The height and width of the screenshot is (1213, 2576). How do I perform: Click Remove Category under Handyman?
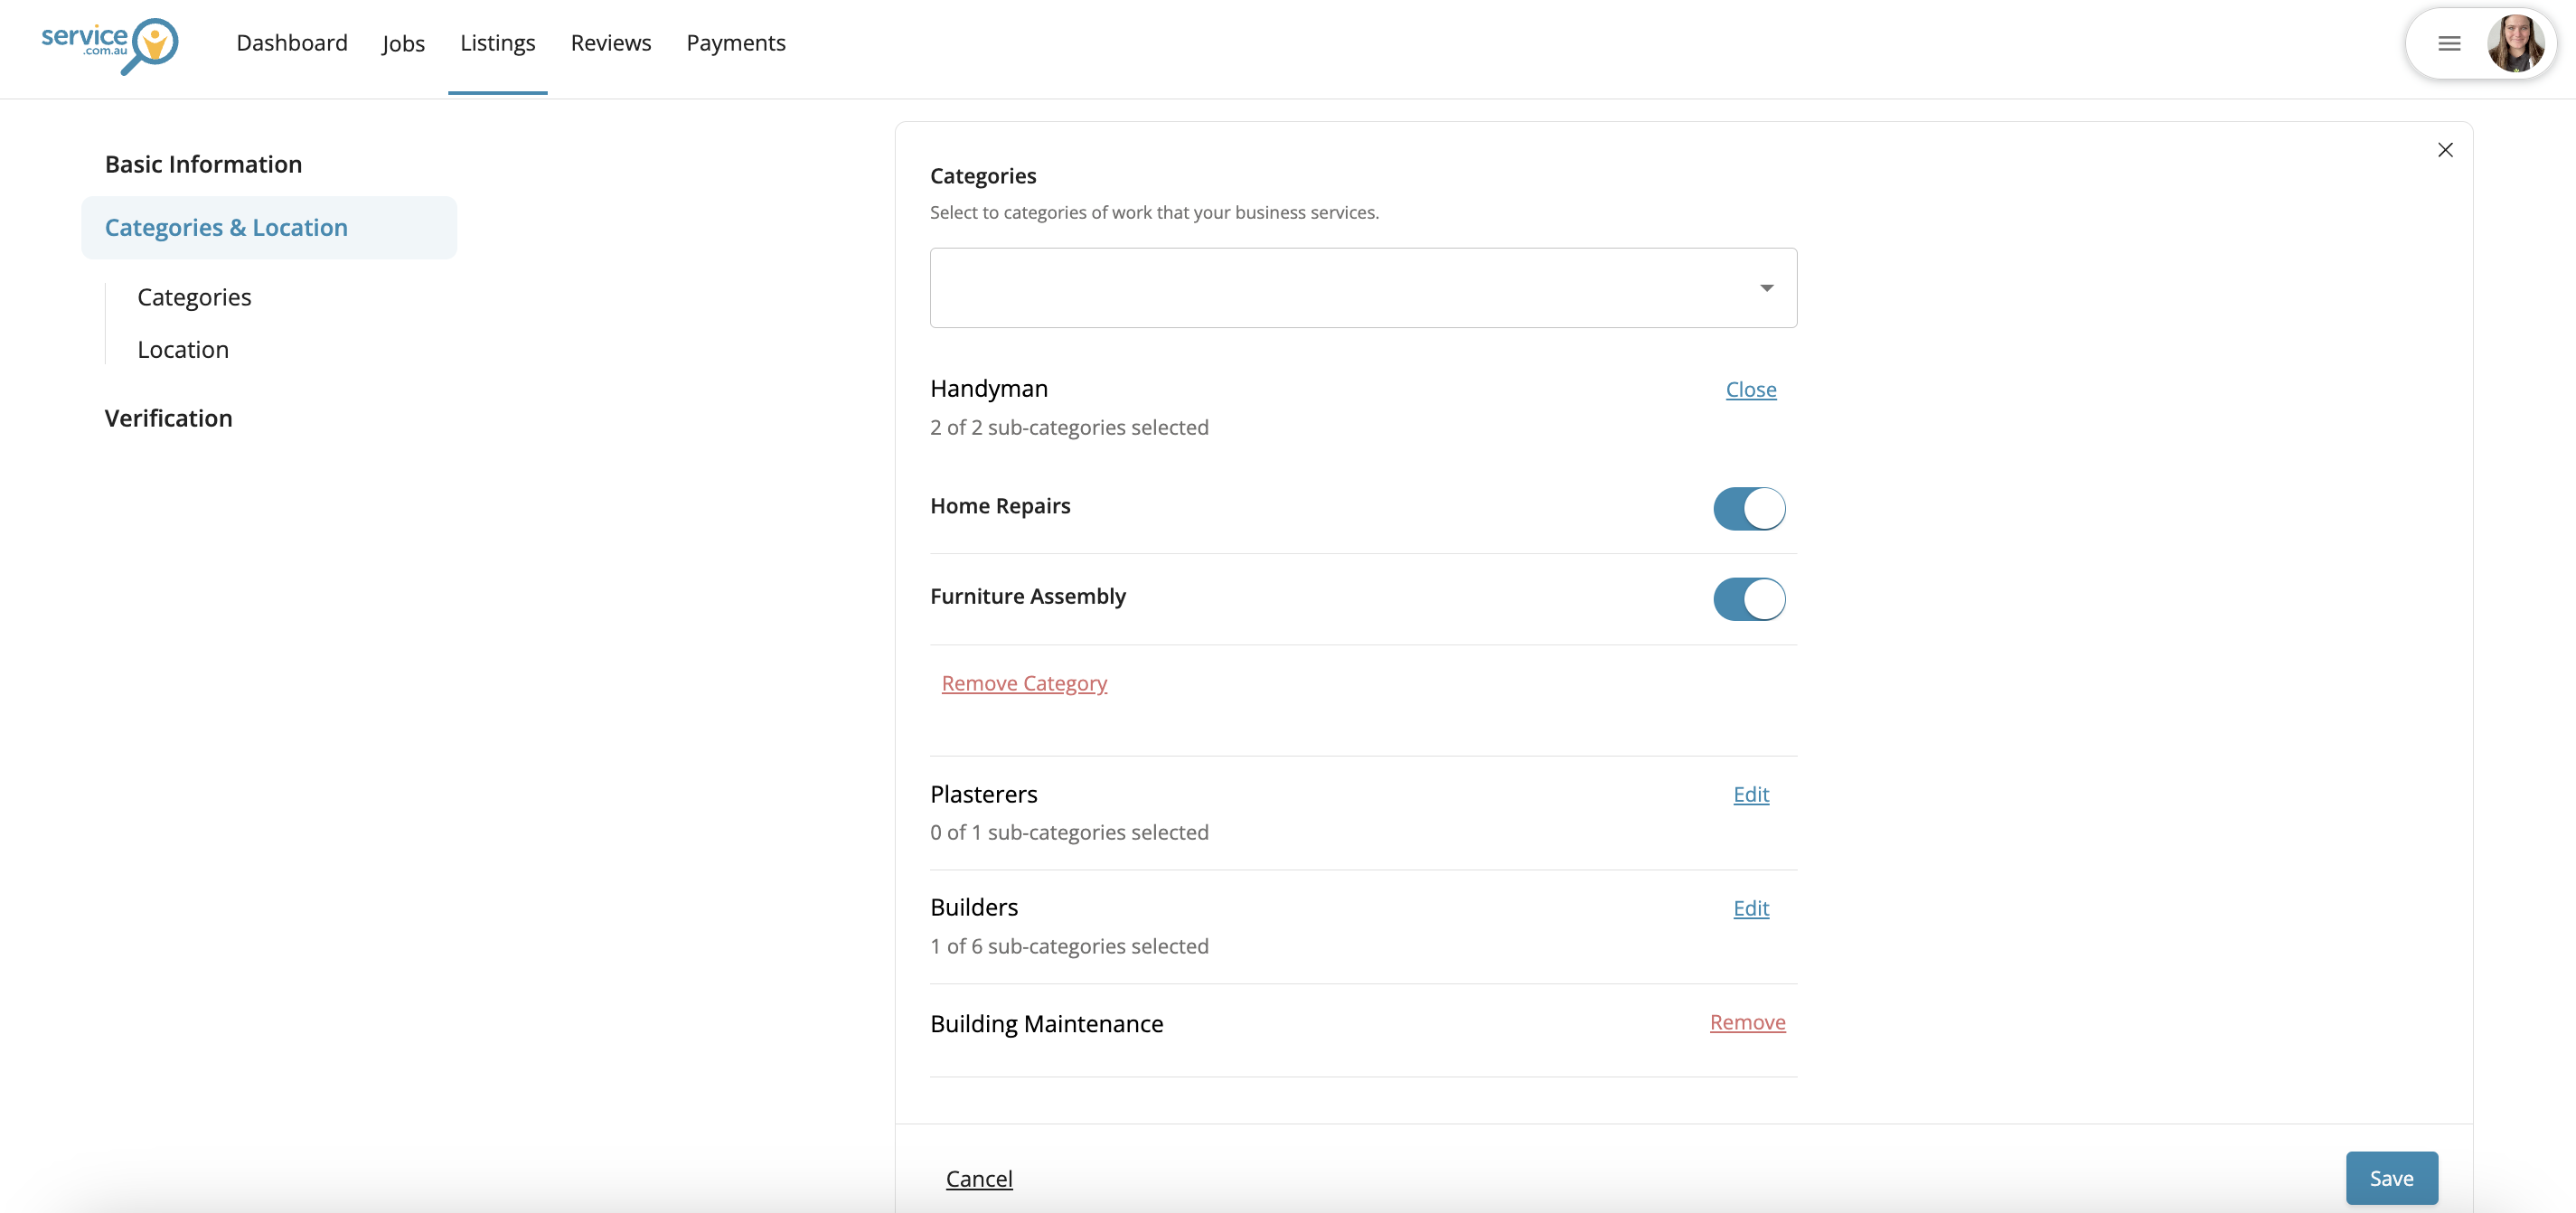point(1023,683)
